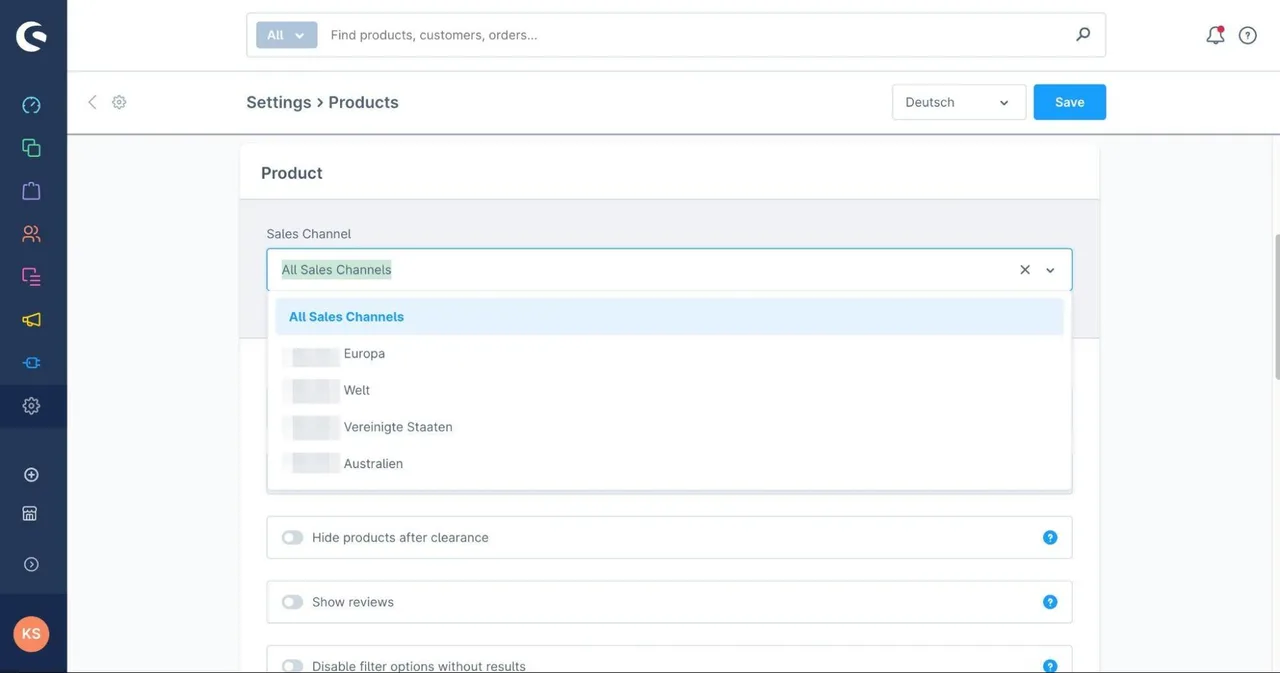
Task: Click the Save button
Action: pyautogui.click(x=1069, y=102)
